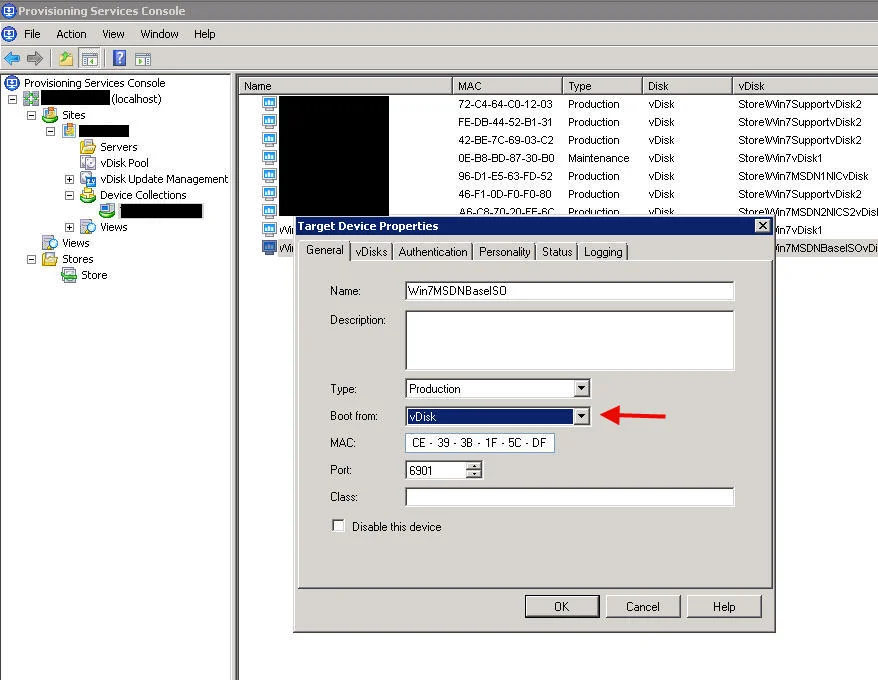This screenshot has height=680, width=878.
Task: Click the Stores folder icon
Action: coord(50,259)
